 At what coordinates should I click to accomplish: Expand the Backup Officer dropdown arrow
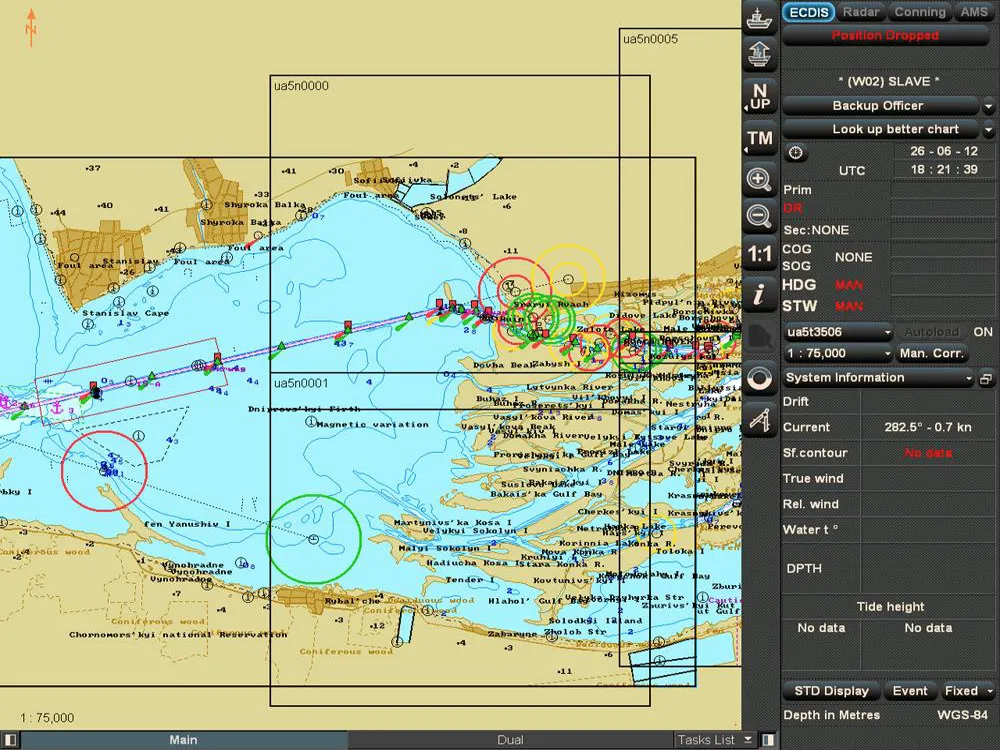point(988,106)
